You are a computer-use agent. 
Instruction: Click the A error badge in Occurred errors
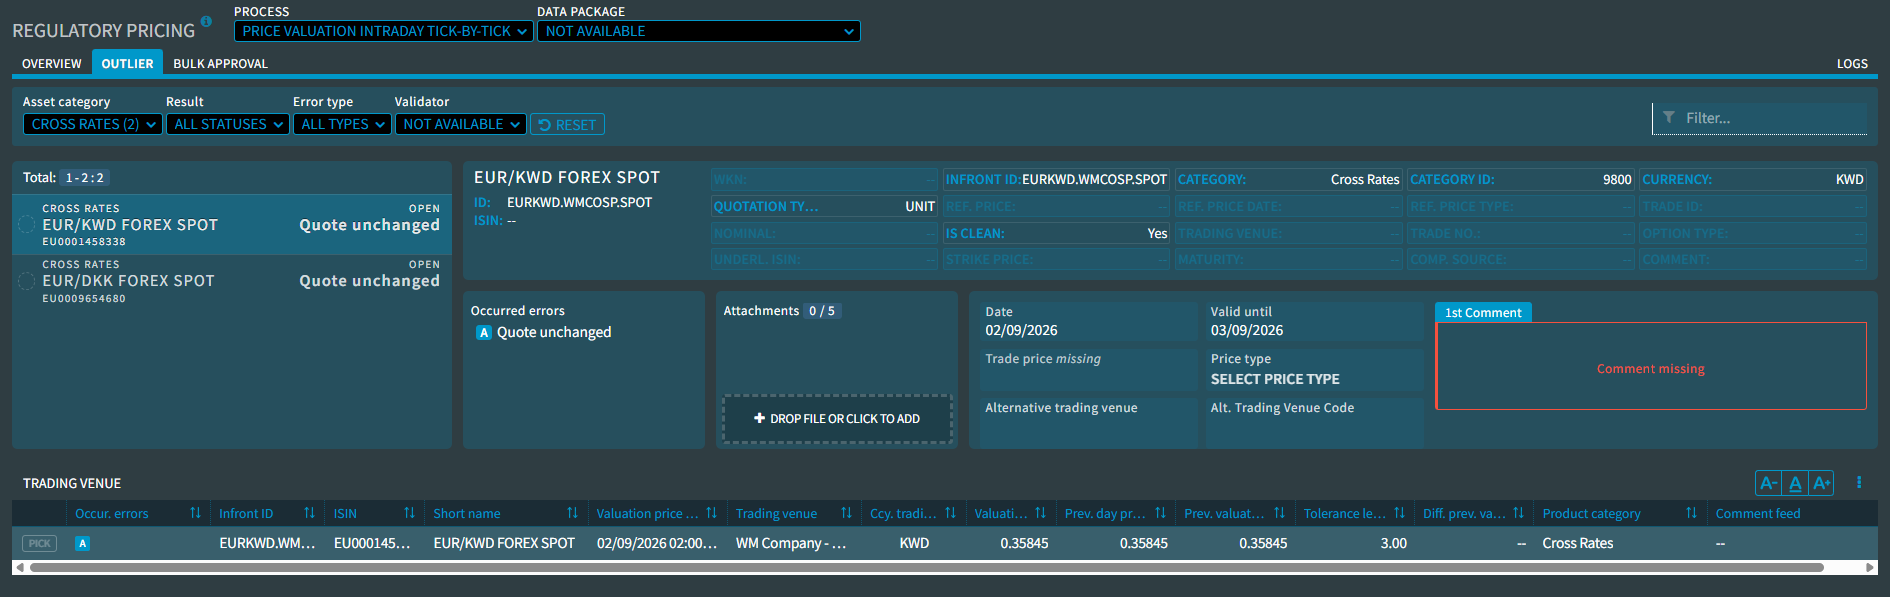point(484,333)
